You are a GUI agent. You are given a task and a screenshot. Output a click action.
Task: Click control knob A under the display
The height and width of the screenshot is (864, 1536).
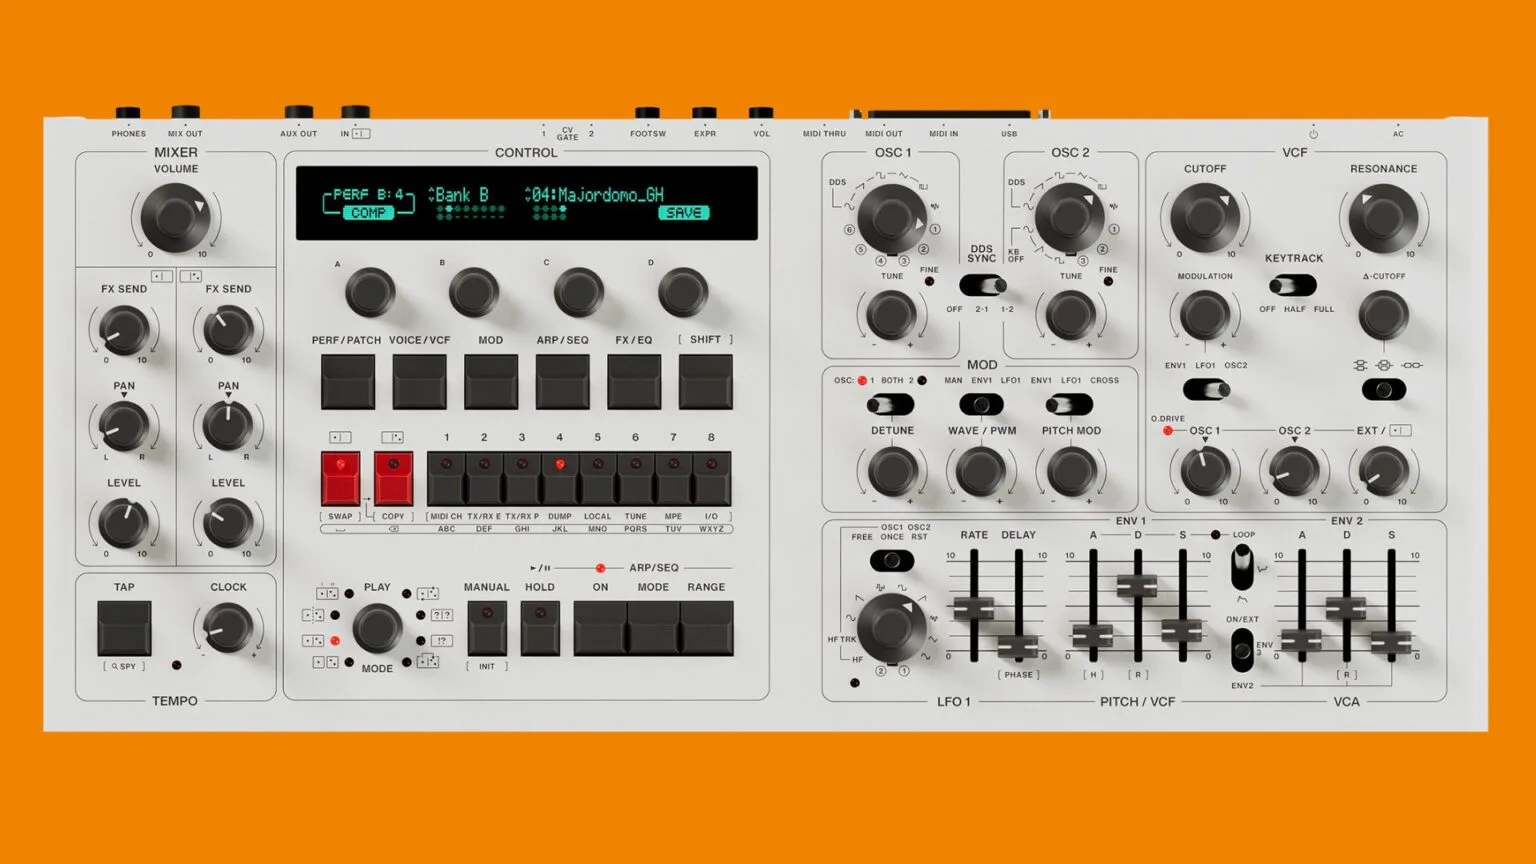(370, 293)
